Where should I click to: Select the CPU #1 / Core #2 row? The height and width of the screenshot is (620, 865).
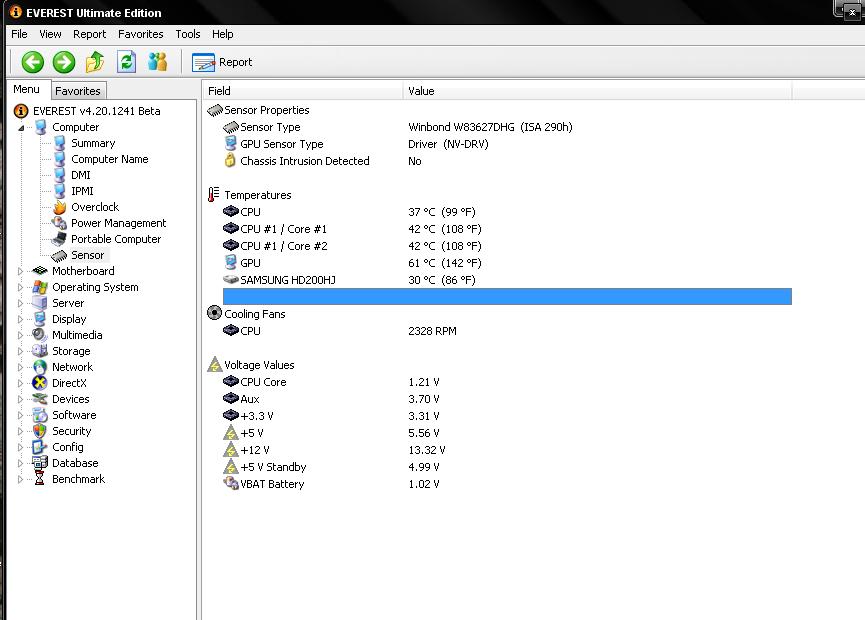coord(507,246)
